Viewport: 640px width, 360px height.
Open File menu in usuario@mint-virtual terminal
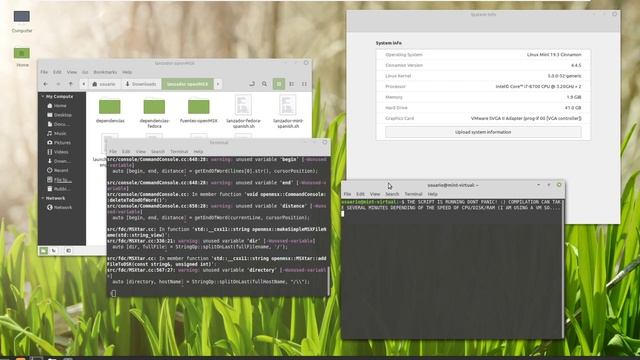[x=347, y=194]
